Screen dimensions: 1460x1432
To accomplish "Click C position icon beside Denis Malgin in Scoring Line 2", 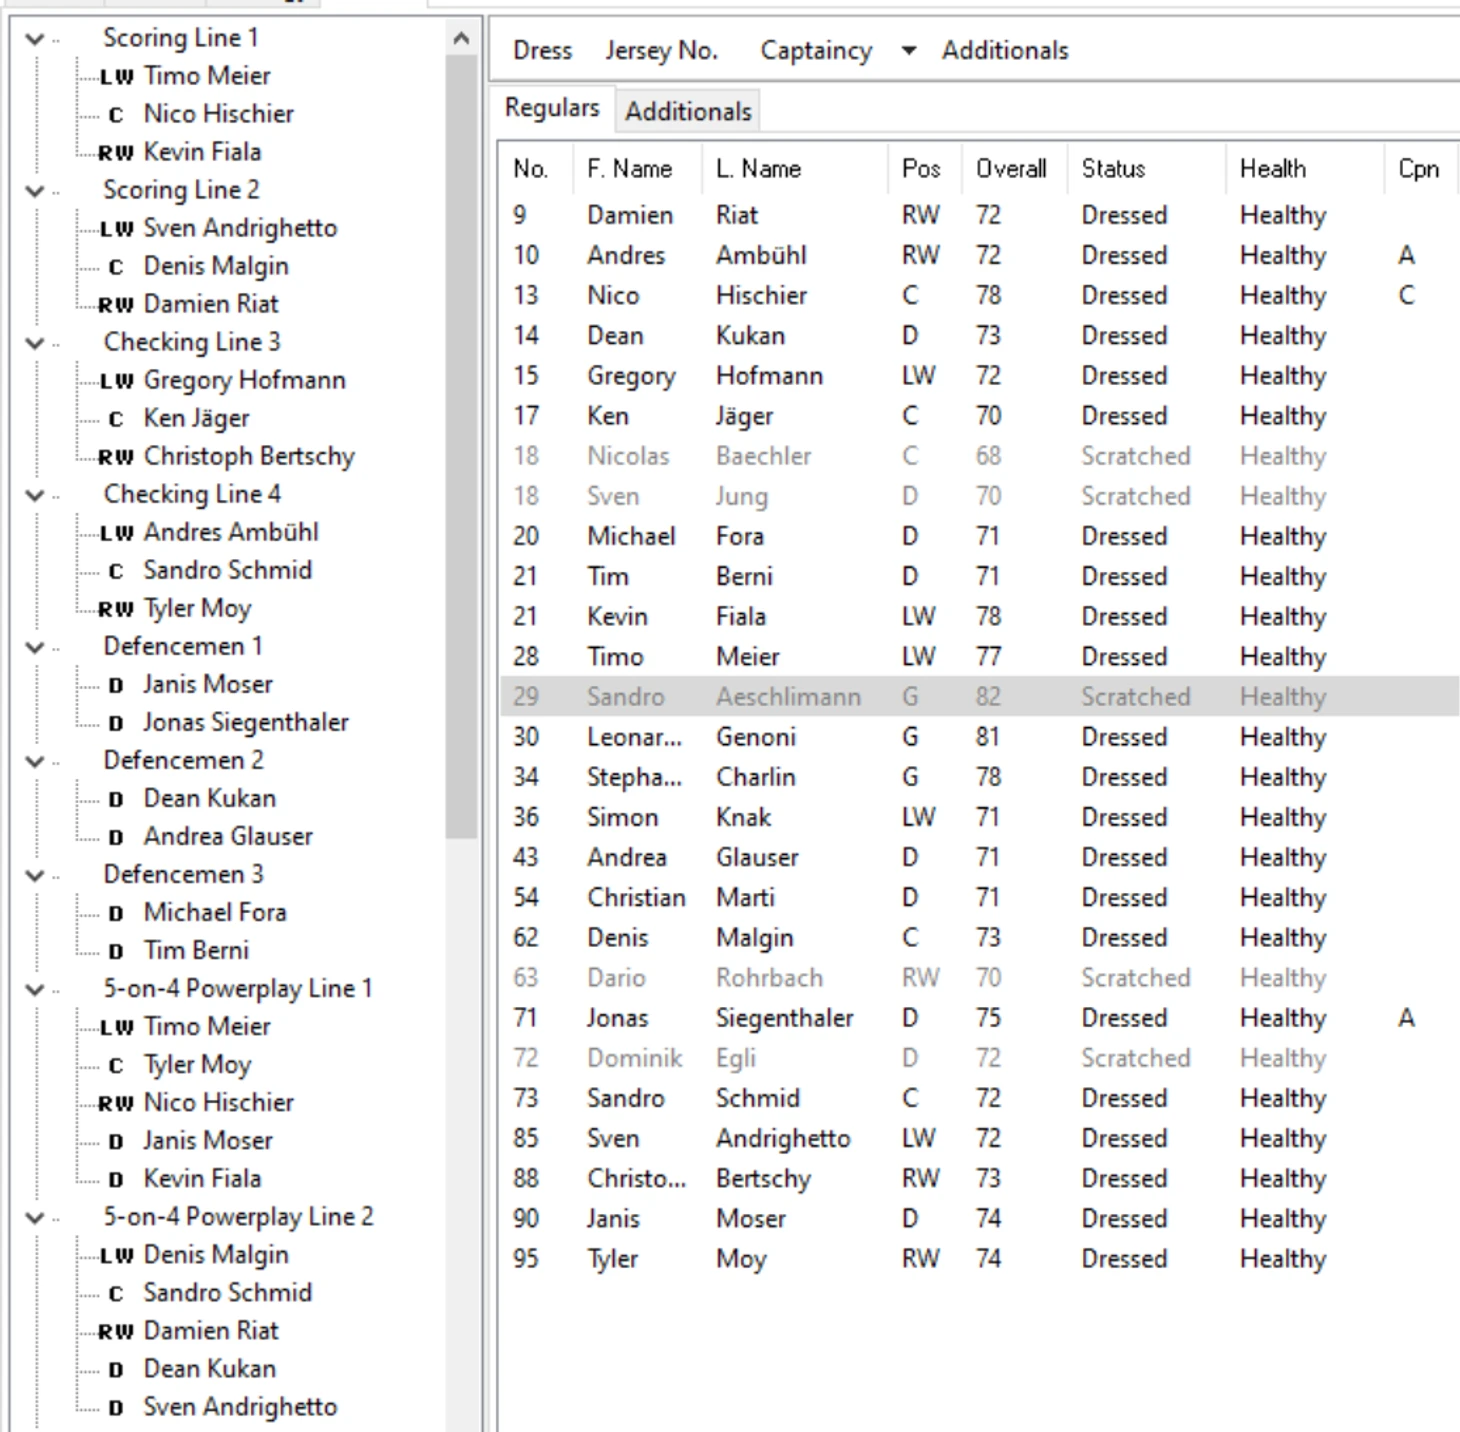I will click(116, 267).
